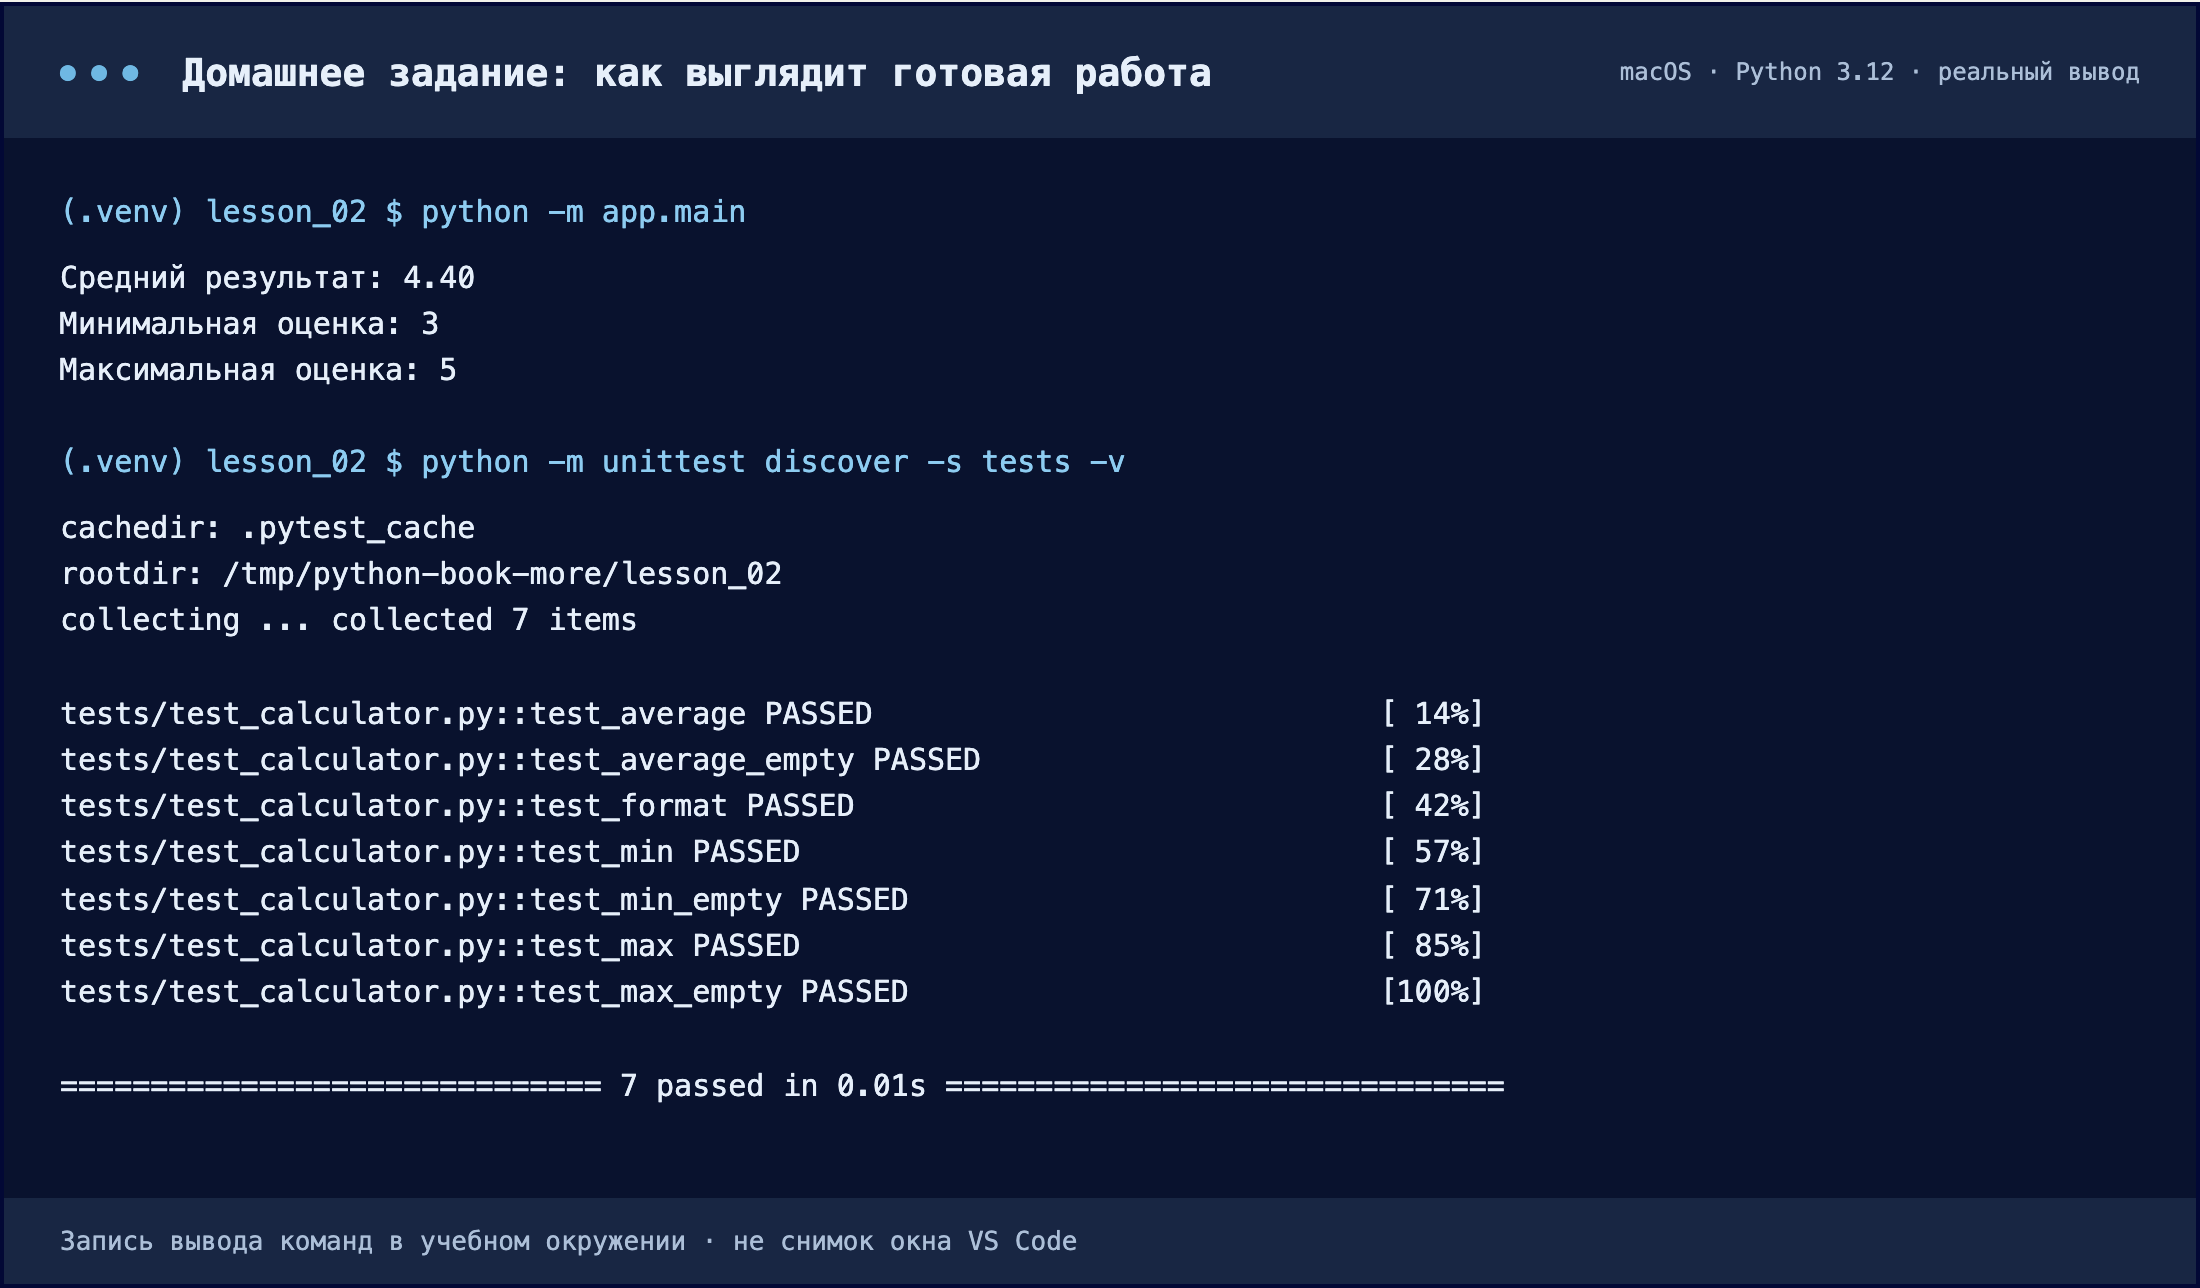Select the 'test_max_empty PASSED' result row
This screenshot has height=1288, width=2200.
pyautogui.click(x=772, y=992)
